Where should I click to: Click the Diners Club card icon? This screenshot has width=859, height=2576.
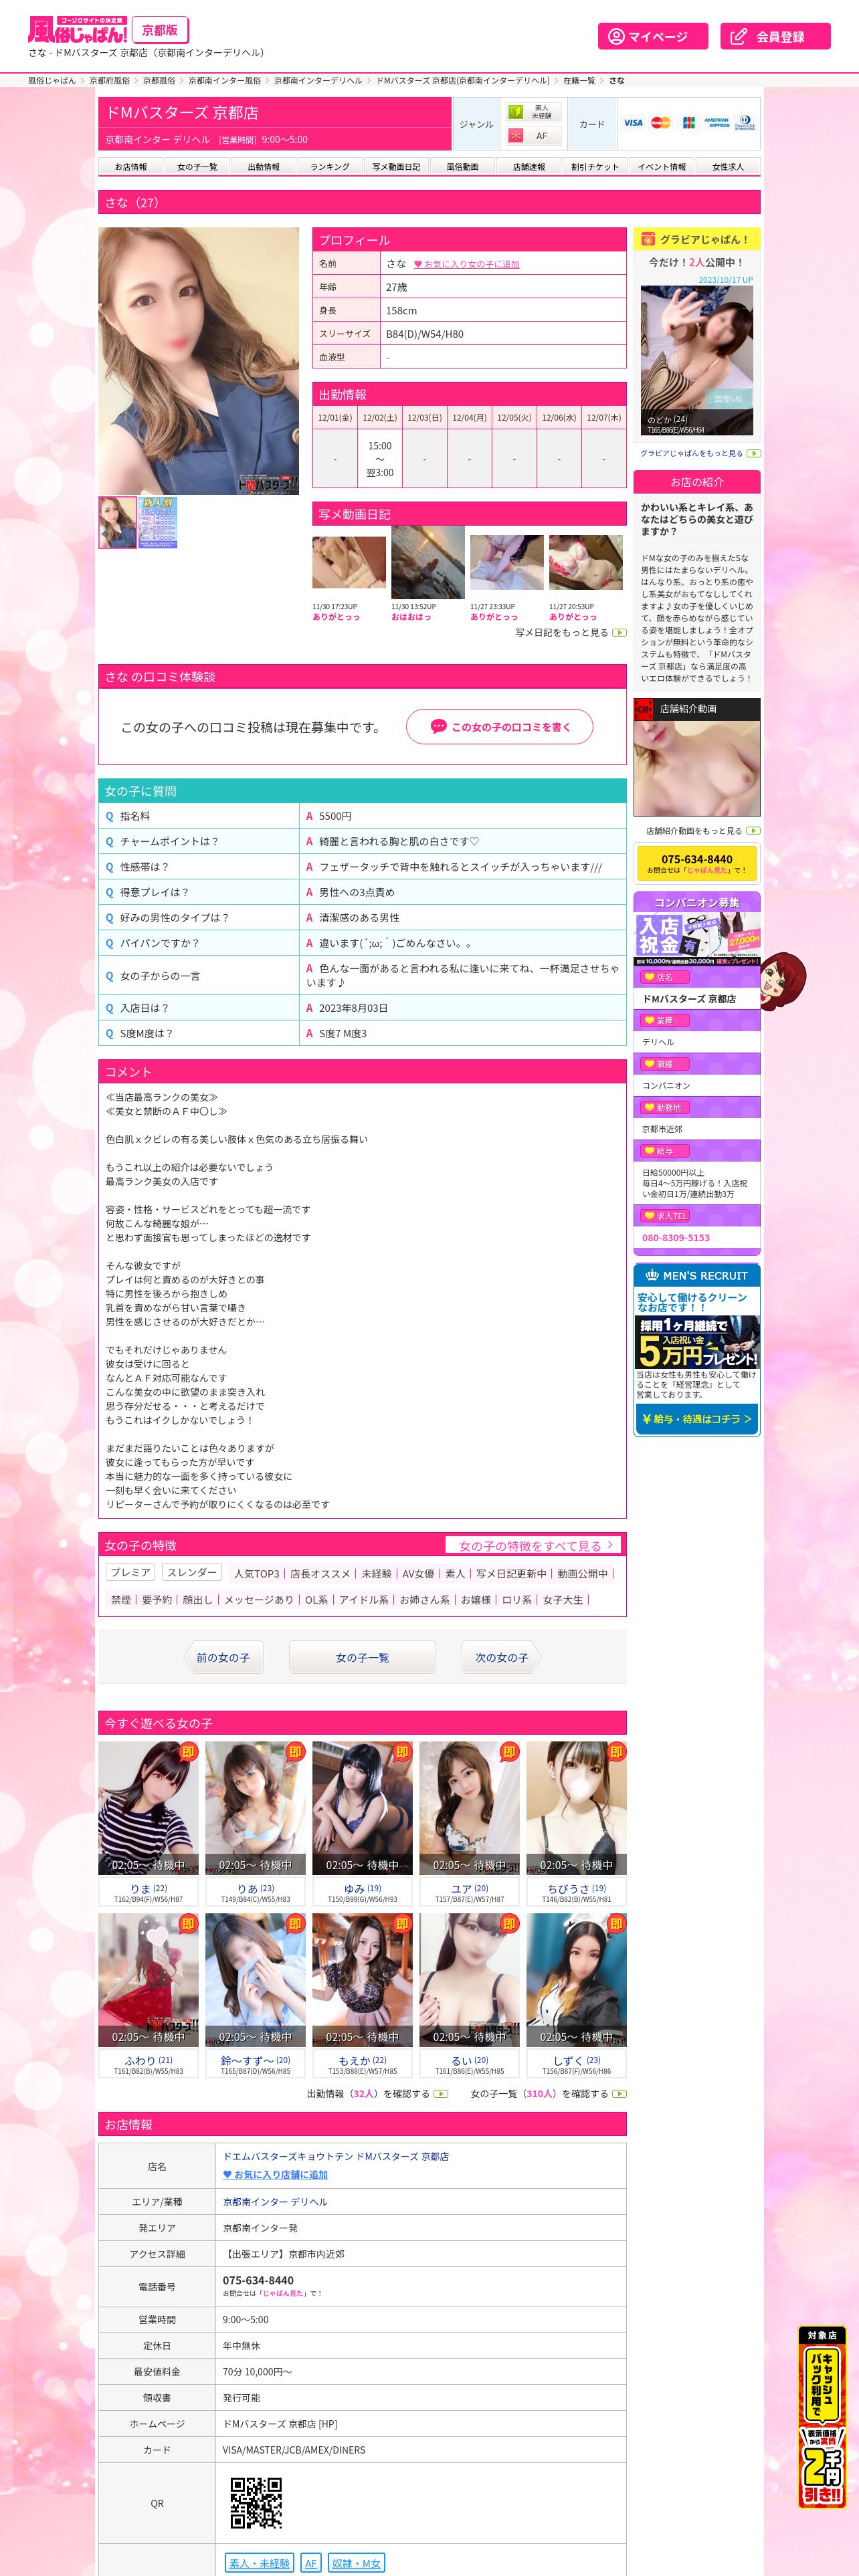click(x=745, y=123)
